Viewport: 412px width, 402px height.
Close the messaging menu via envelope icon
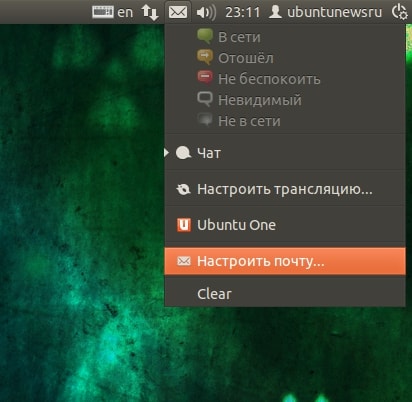pyautogui.click(x=178, y=12)
